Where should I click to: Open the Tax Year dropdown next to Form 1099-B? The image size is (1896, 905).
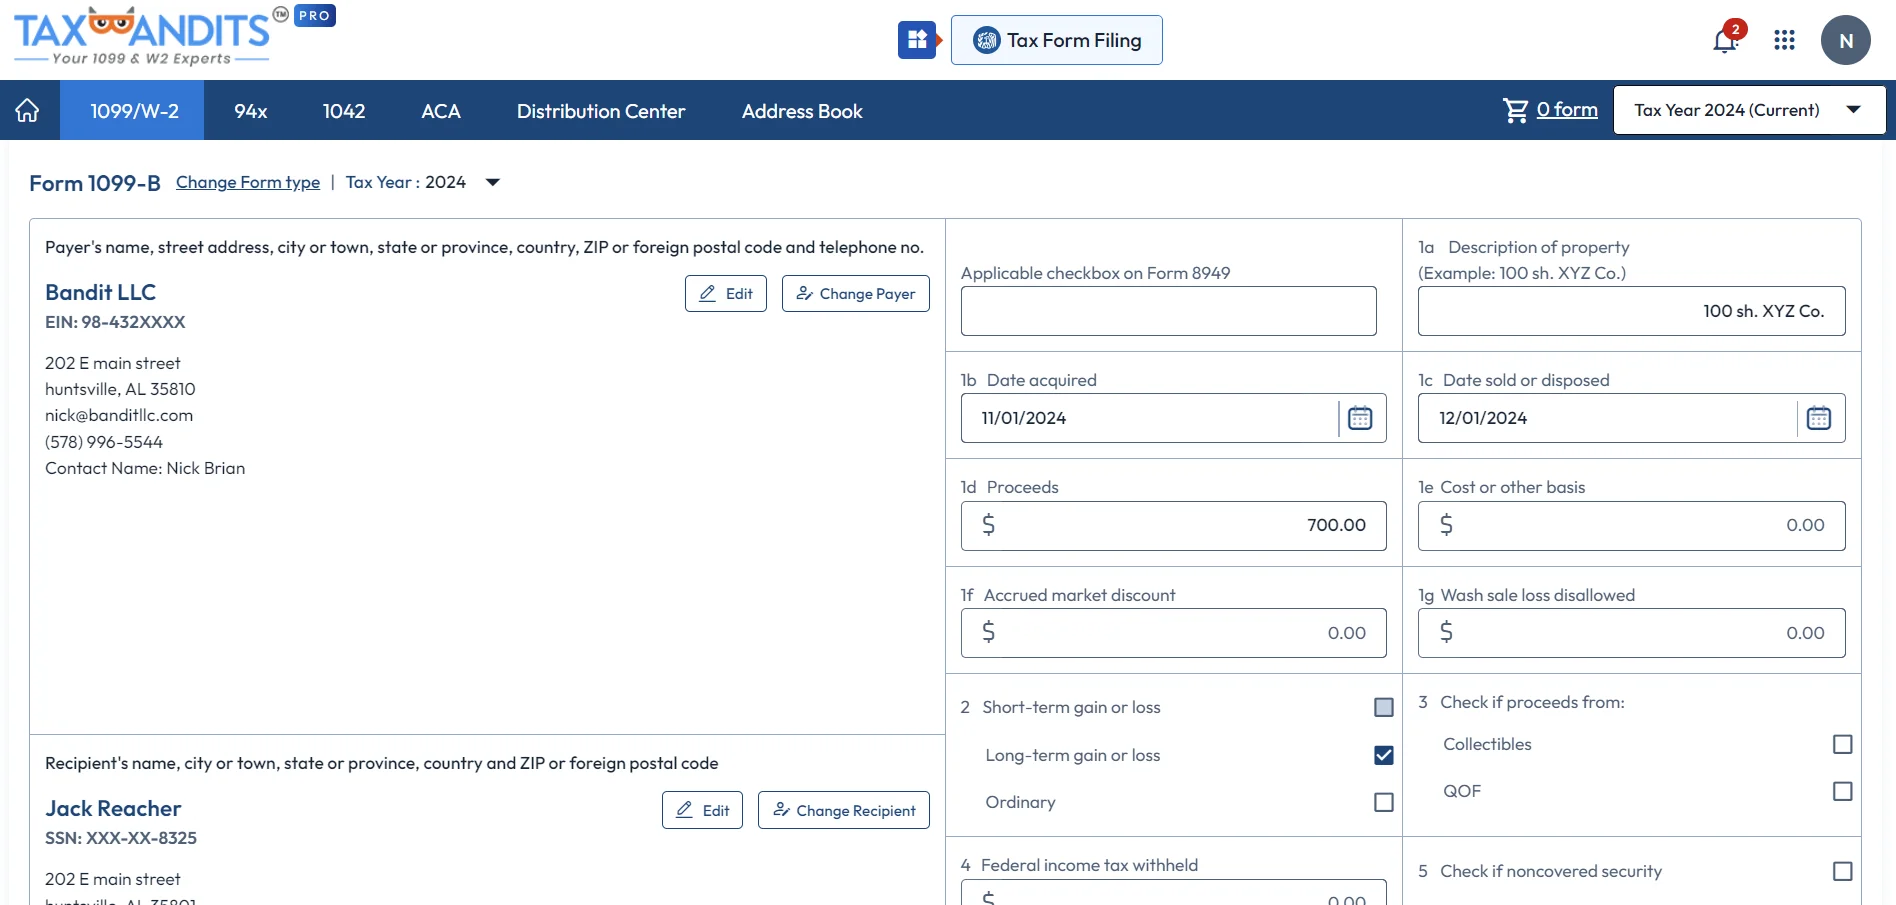click(x=492, y=182)
